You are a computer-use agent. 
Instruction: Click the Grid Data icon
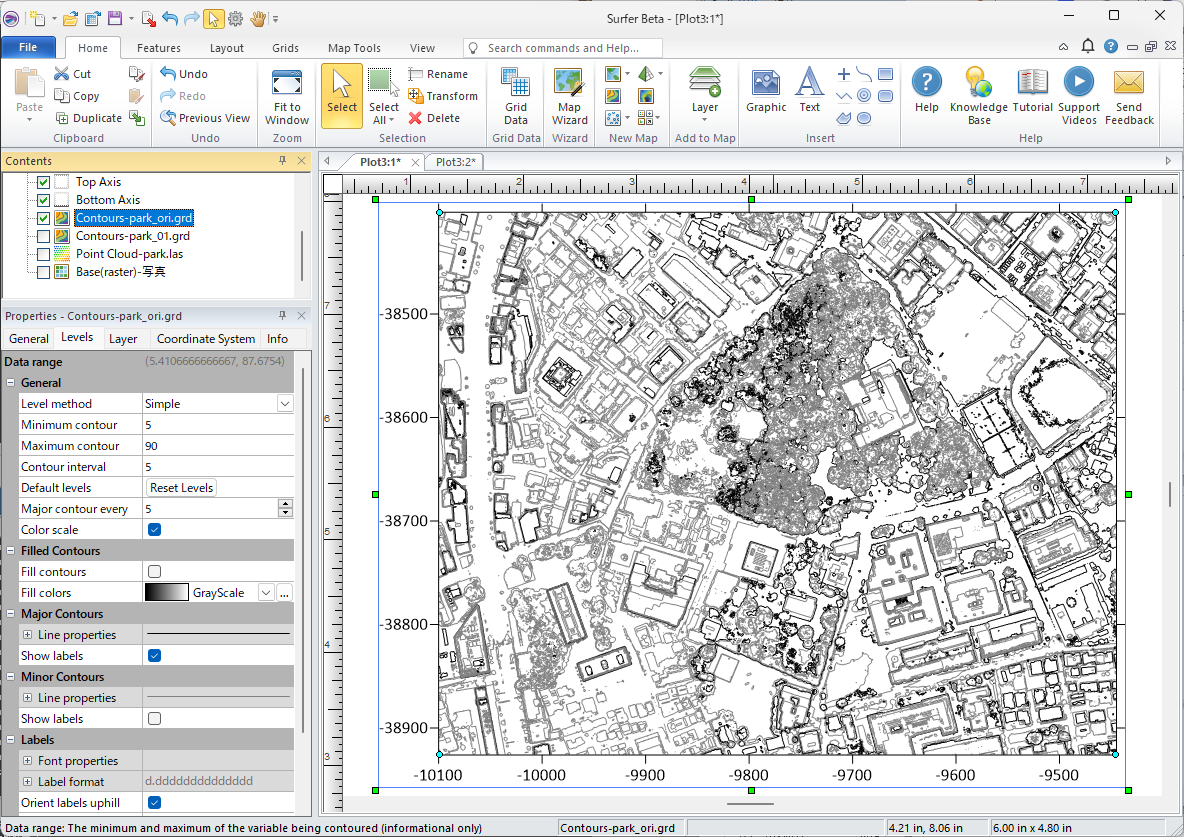coord(516,95)
